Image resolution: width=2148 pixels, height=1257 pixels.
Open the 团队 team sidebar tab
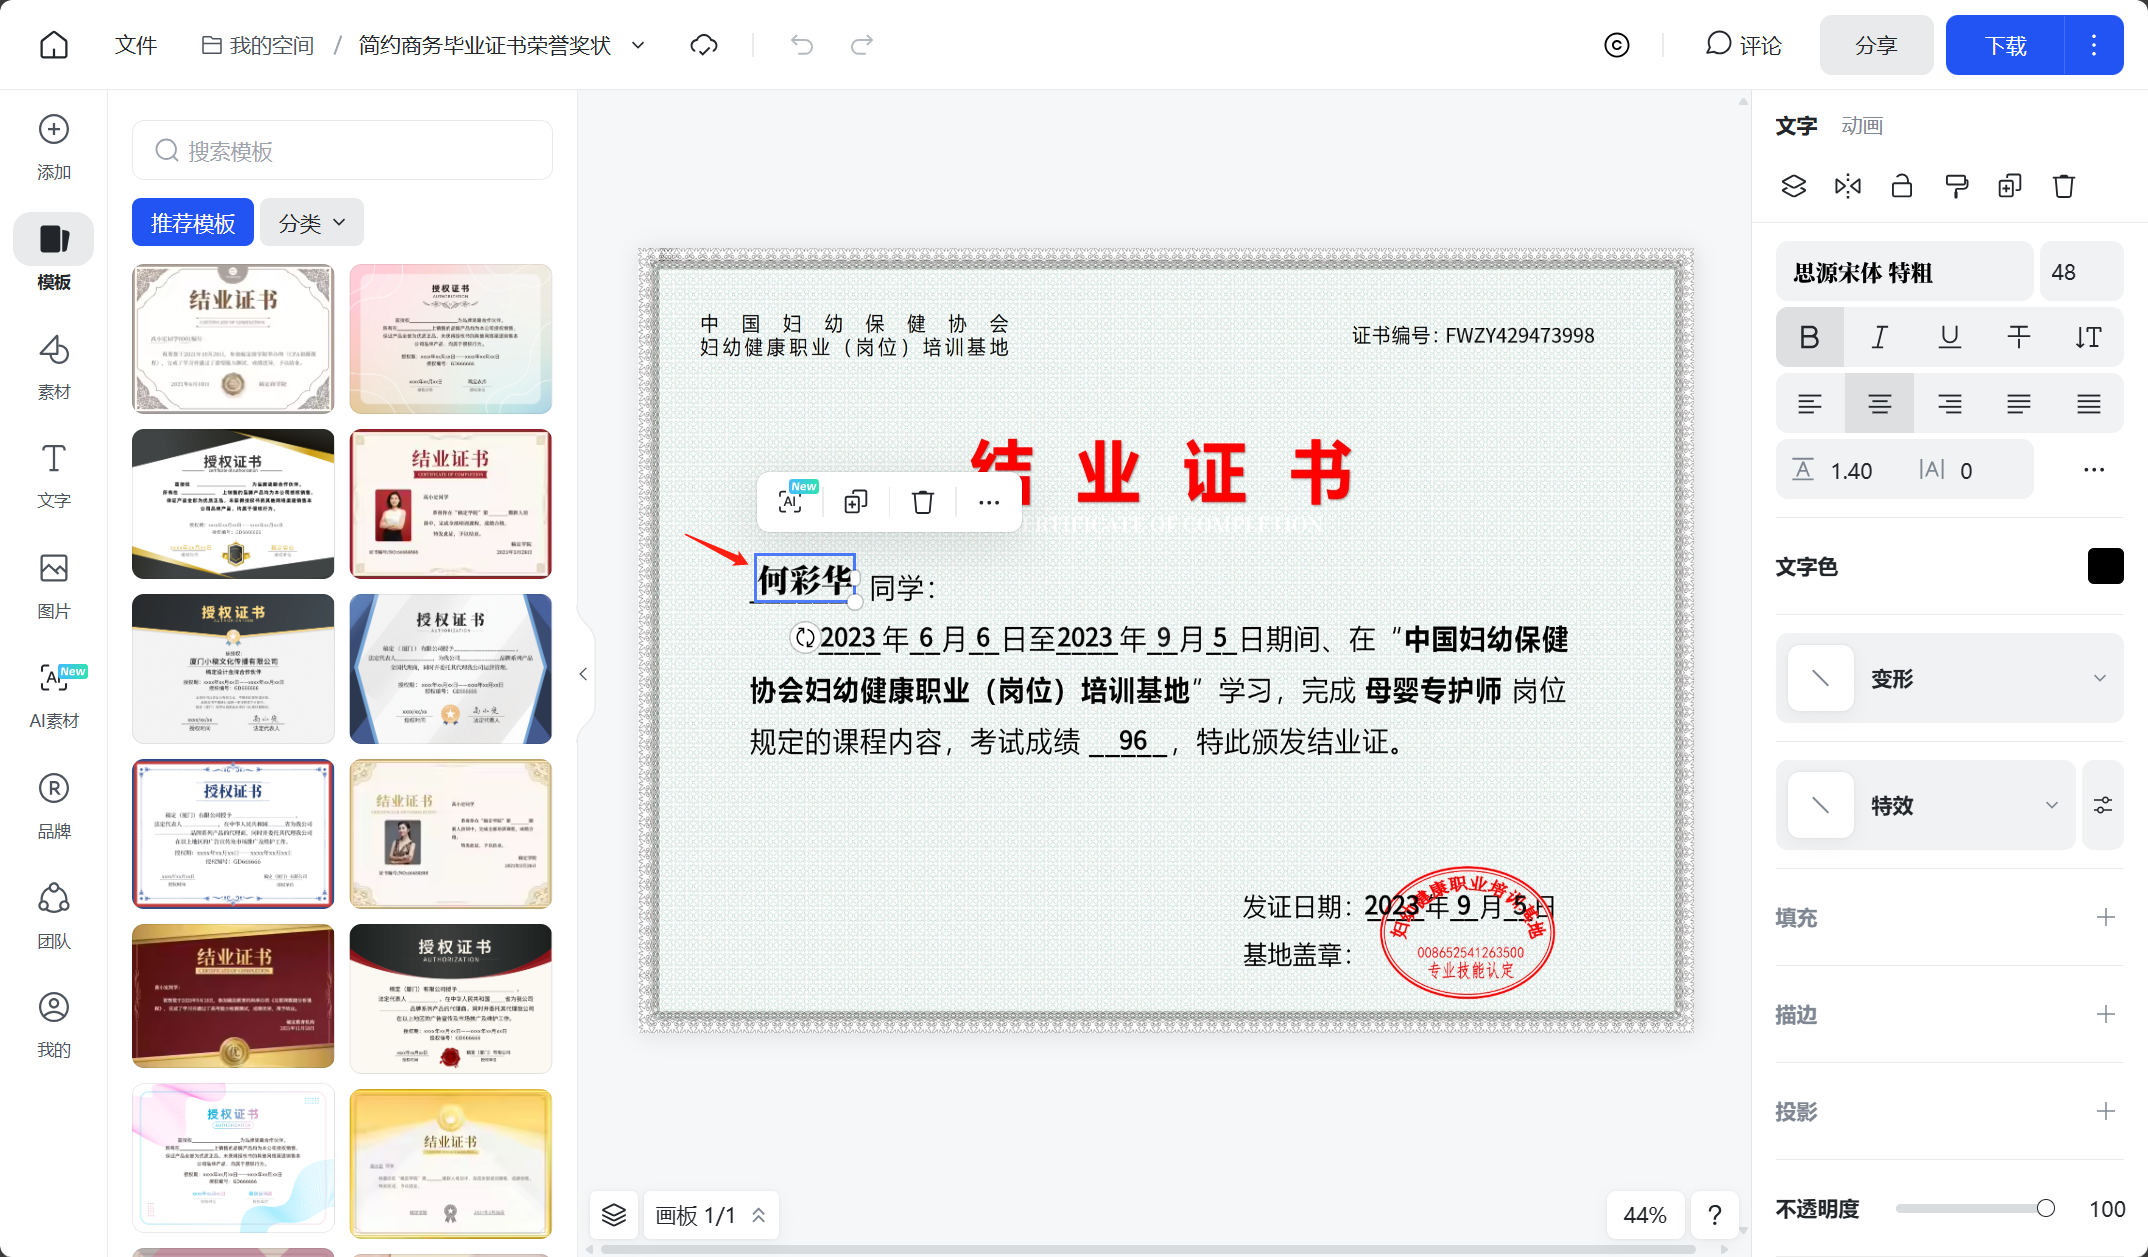[54, 917]
